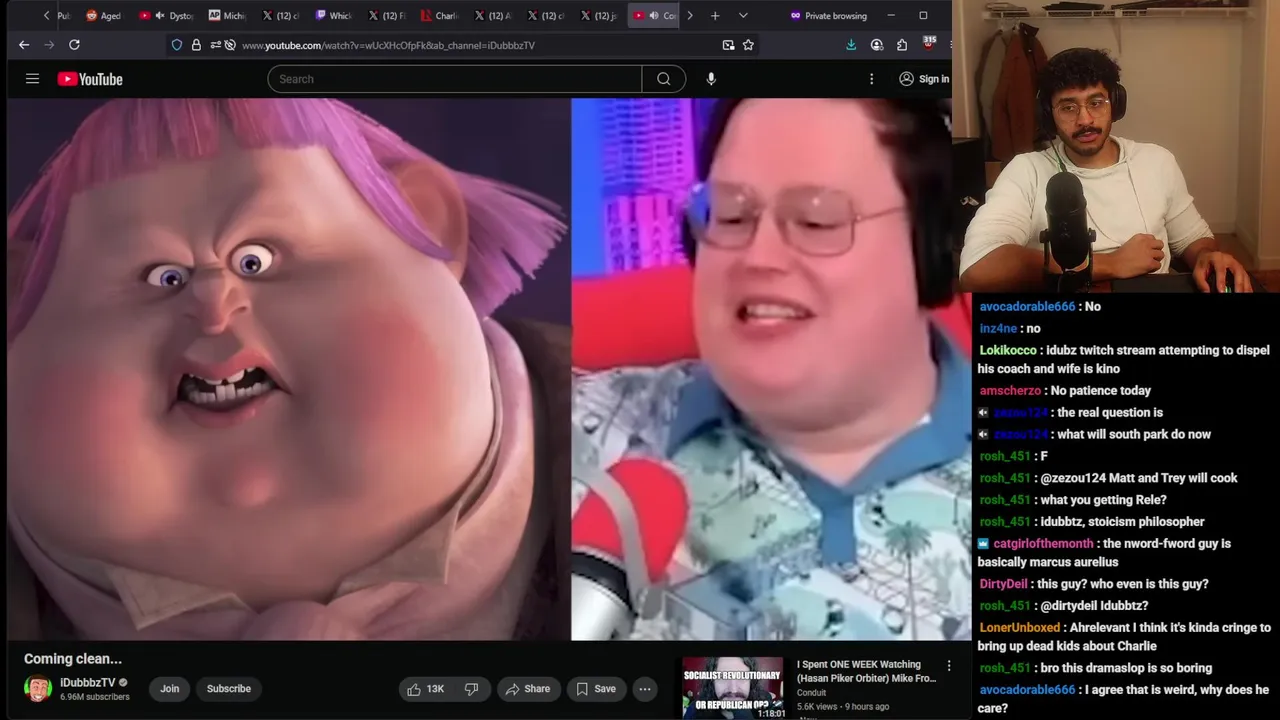The height and width of the screenshot is (720, 1280).
Task: Click chat username amscherzo
Action: pos(1010,391)
